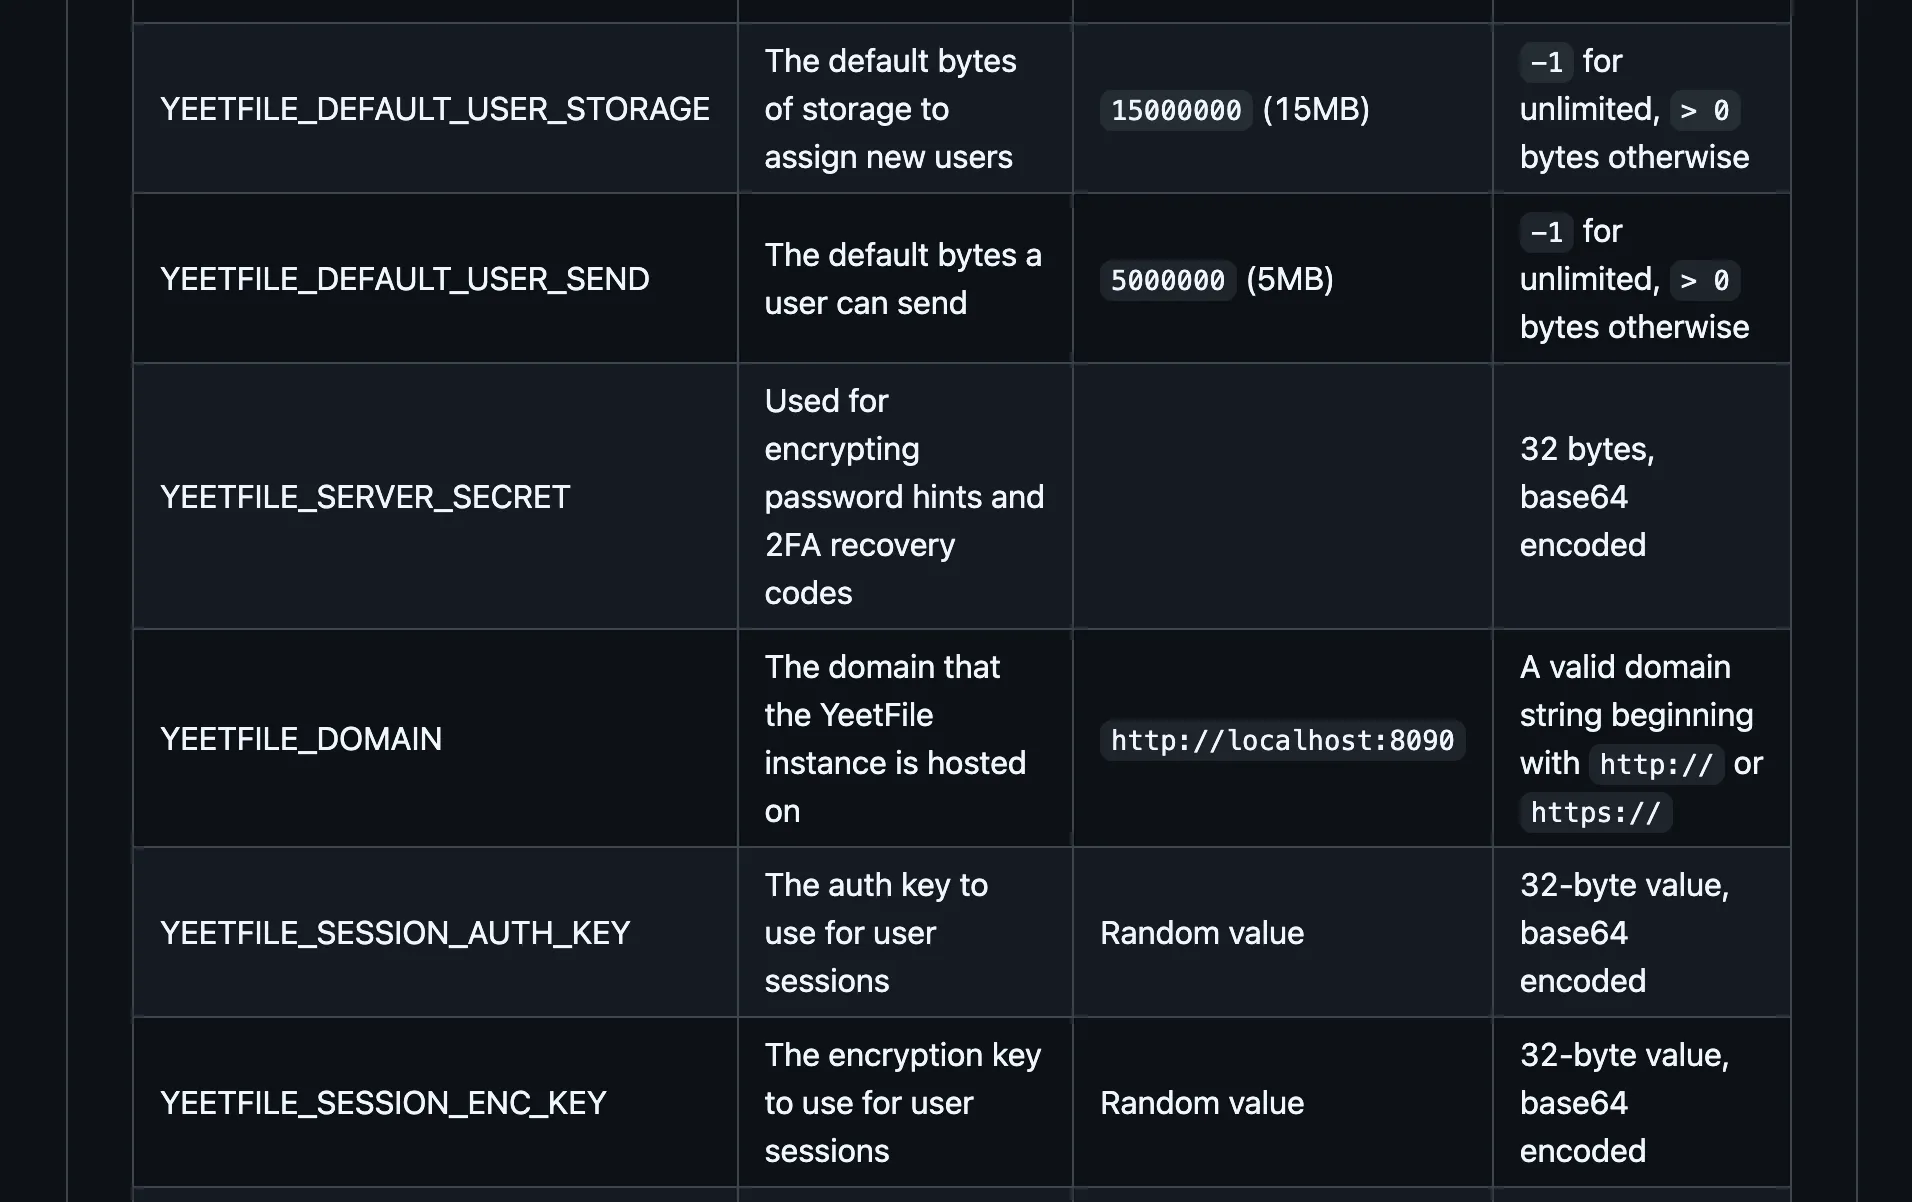The width and height of the screenshot is (1912, 1202).
Task: Click the -1 code in the user send row
Action: pos(1546,232)
